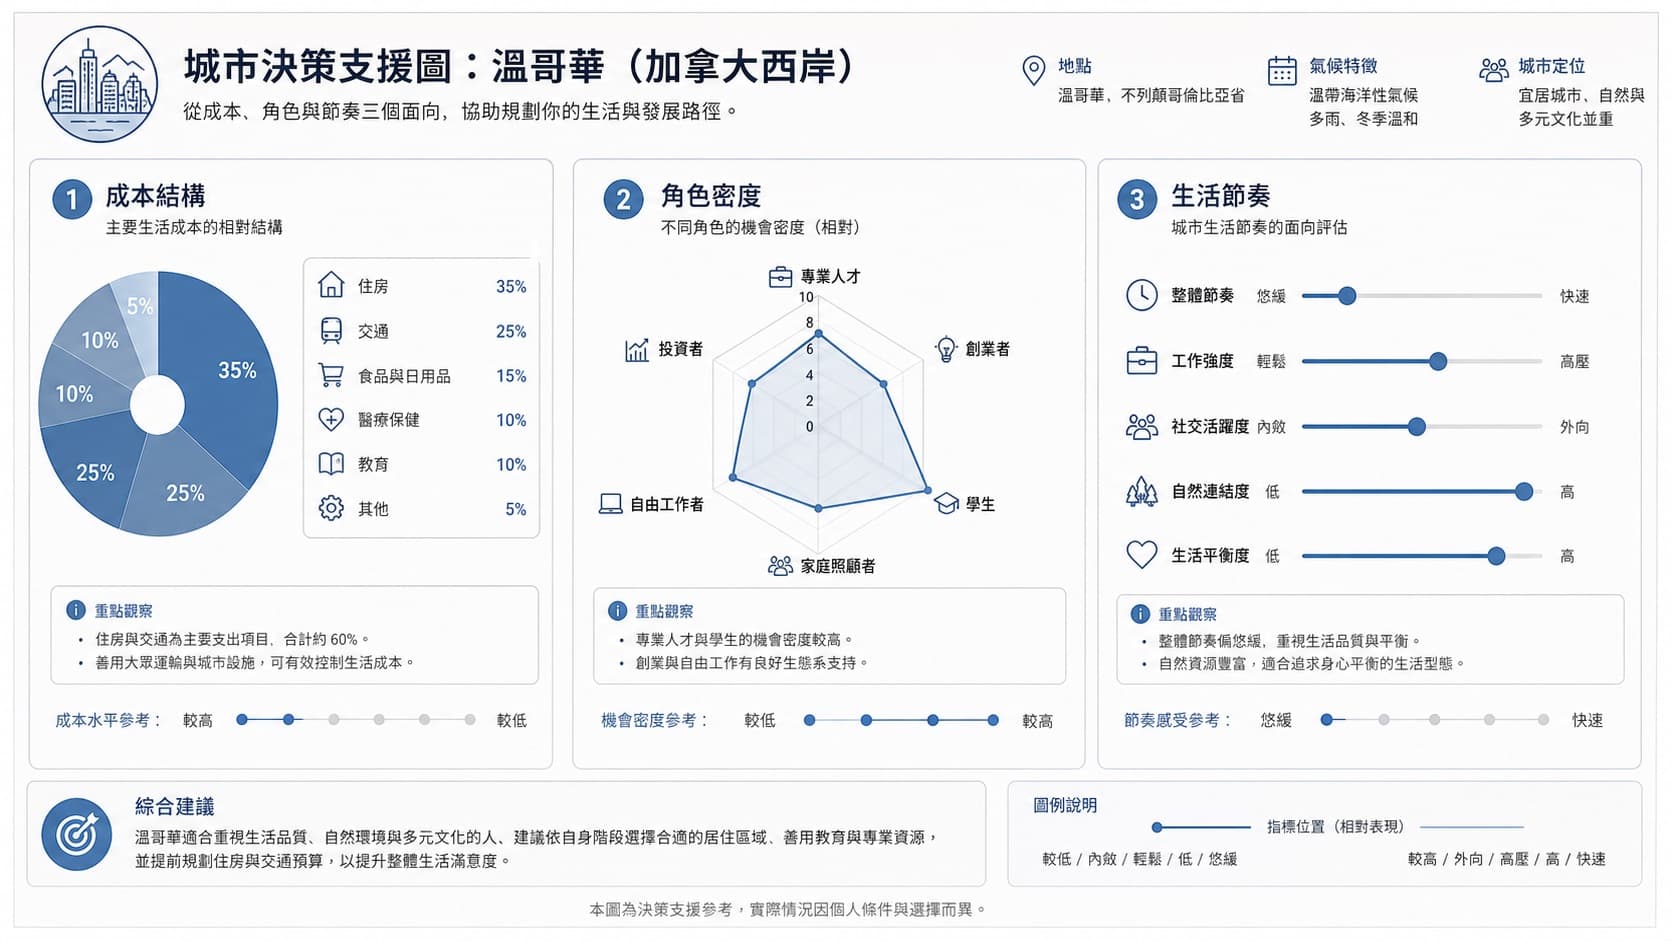The height and width of the screenshot is (941, 1672).
Task: Click the 圖例說明 legend title
Action: pyautogui.click(x=1065, y=805)
